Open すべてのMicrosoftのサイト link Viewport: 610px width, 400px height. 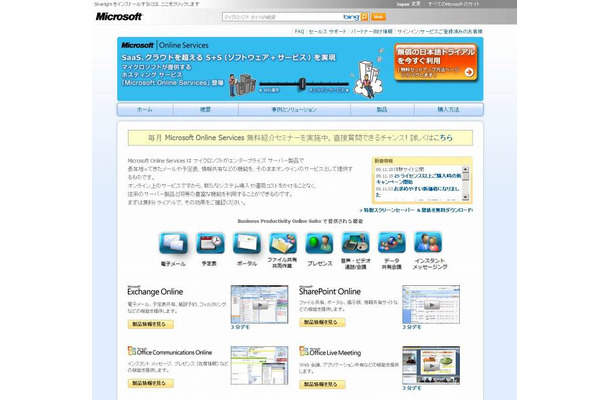point(454,4)
